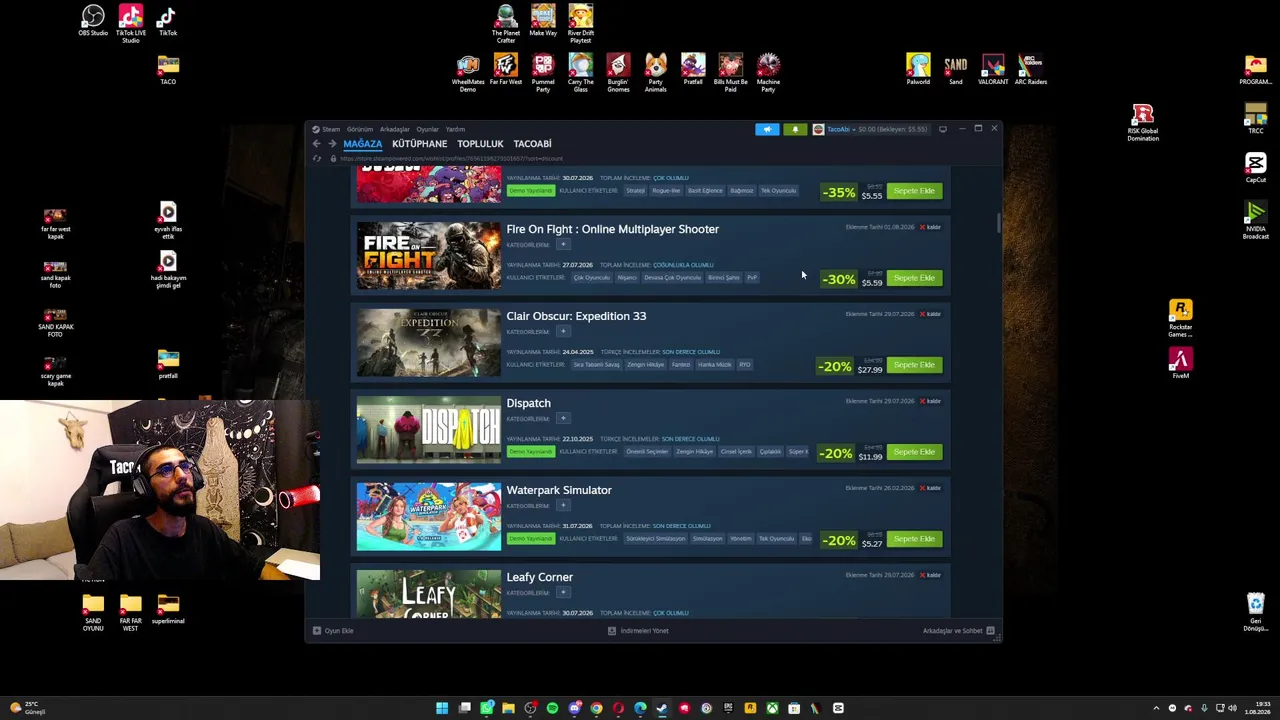The width and height of the screenshot is (1280, 720).
Task: Select the Rockstar Games desktop icon
Action: point(1181,317)
